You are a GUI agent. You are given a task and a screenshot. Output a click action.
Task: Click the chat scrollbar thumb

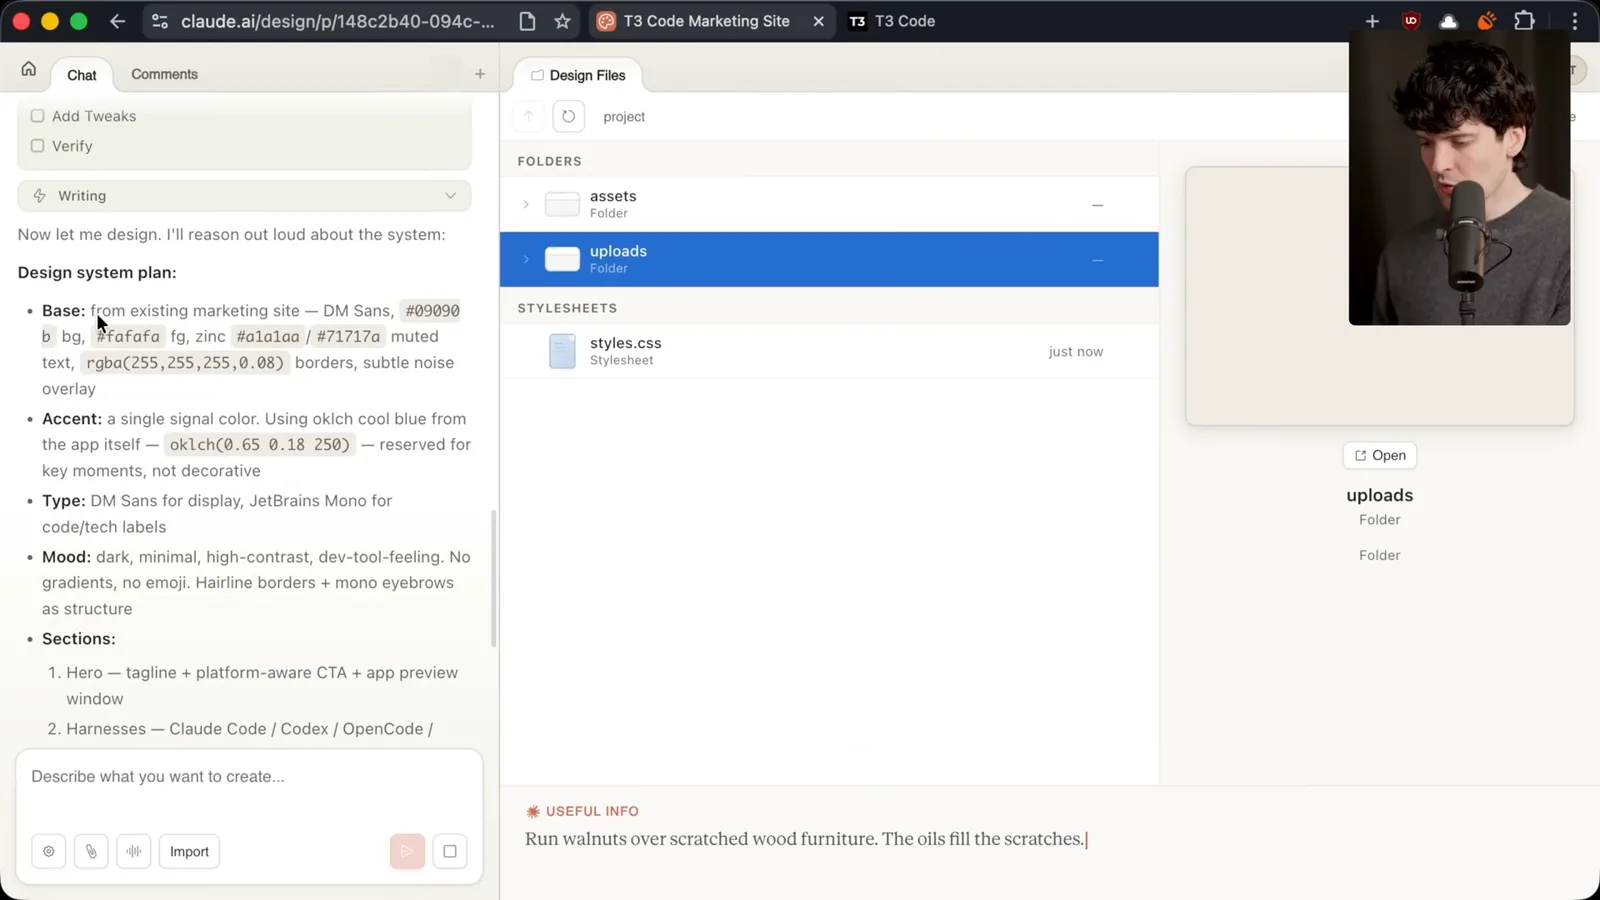pyautogui.click(x=493, y=578)
